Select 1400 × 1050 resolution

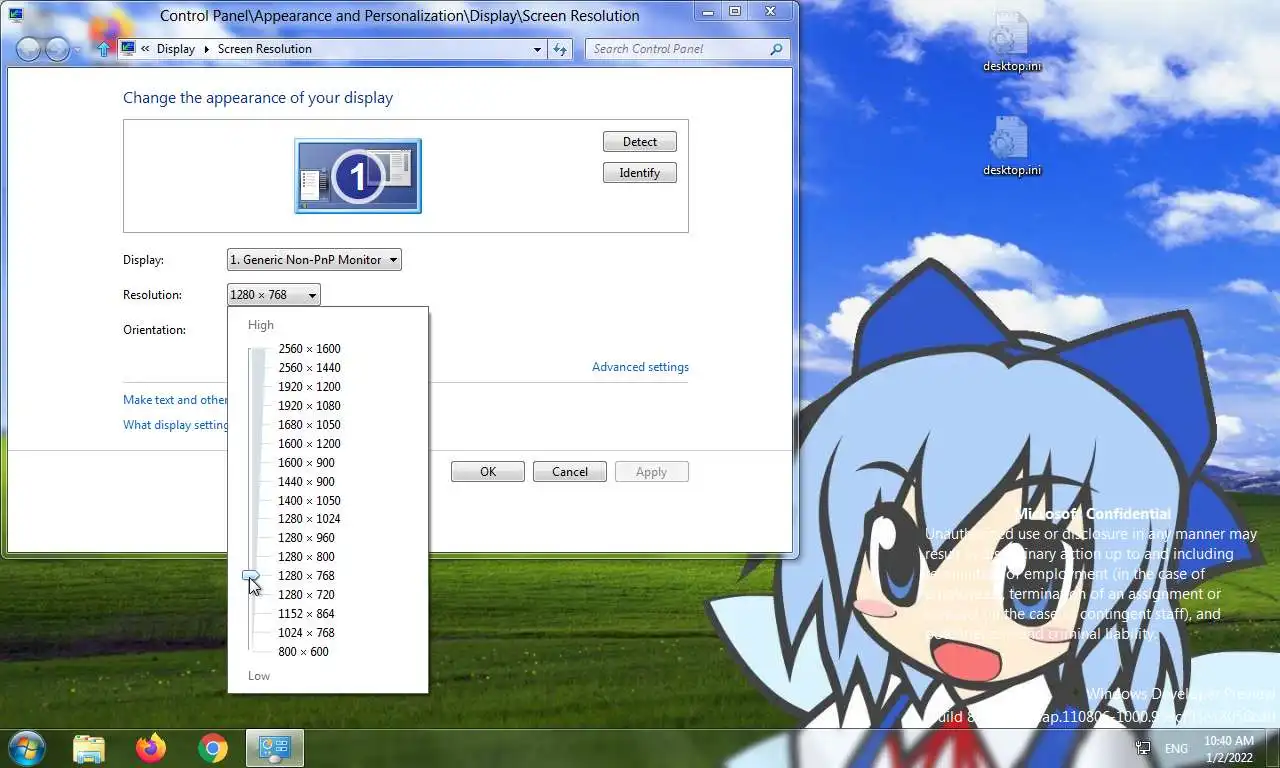309,501
